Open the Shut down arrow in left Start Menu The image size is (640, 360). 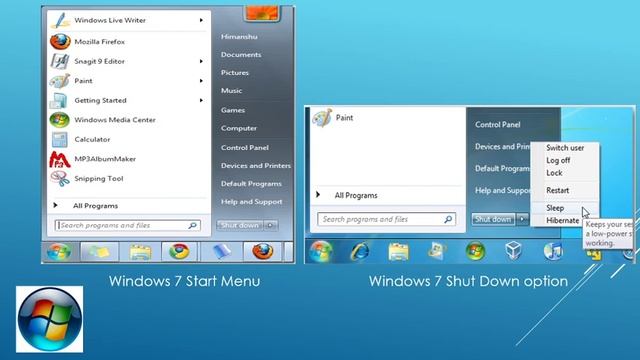tap(271, 225)
